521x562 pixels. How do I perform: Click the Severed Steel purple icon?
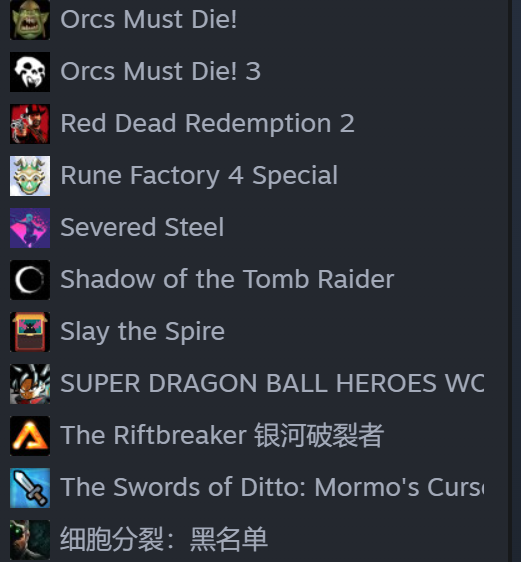coord(30,228)
